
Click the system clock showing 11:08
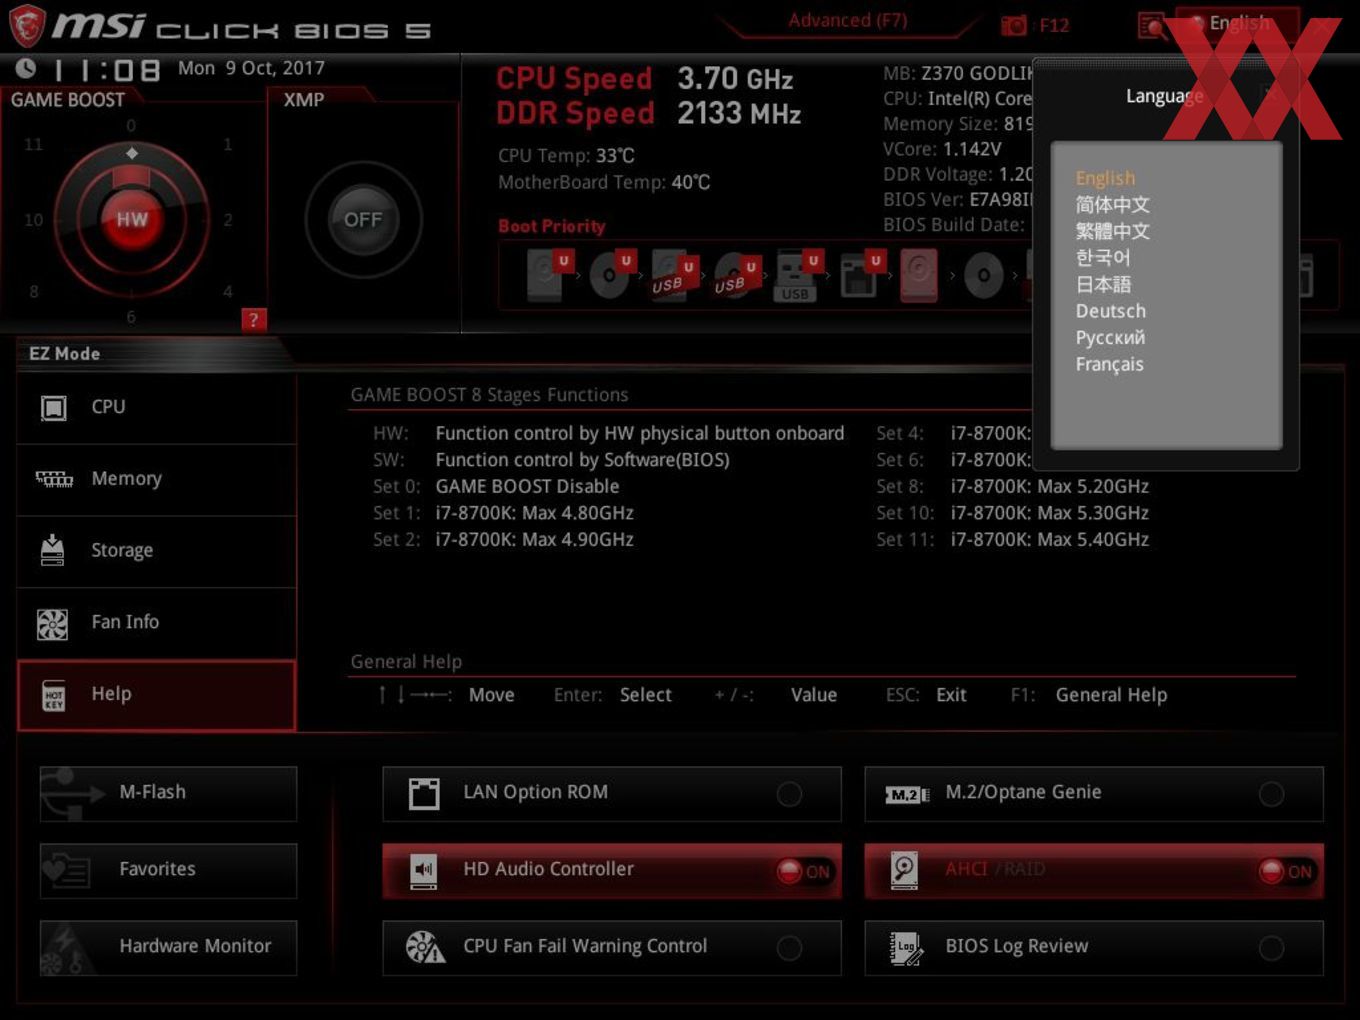(107, 70)
